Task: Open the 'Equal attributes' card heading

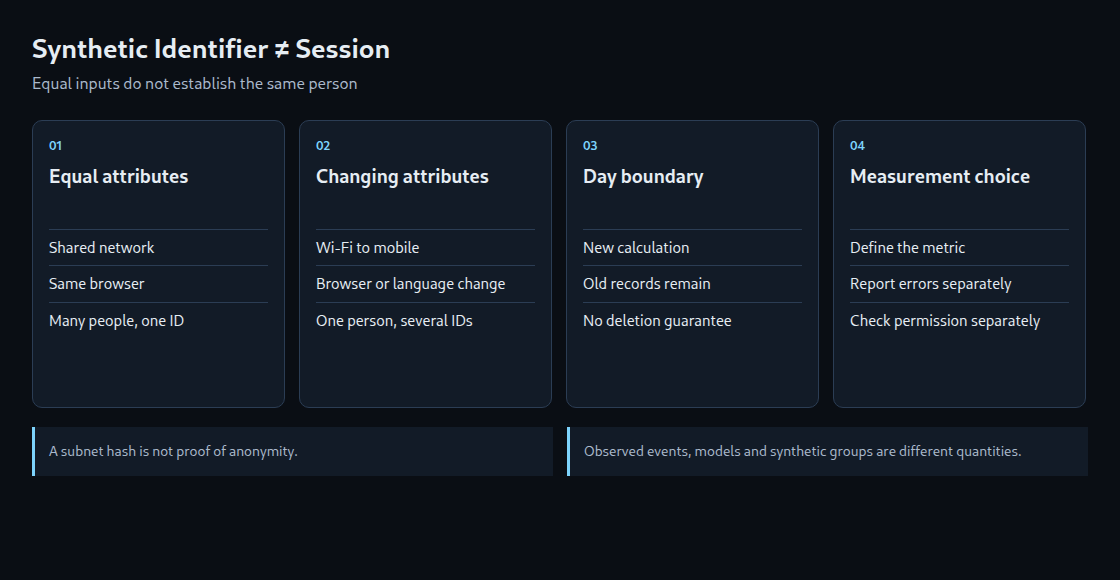Action: pos(119,176)
